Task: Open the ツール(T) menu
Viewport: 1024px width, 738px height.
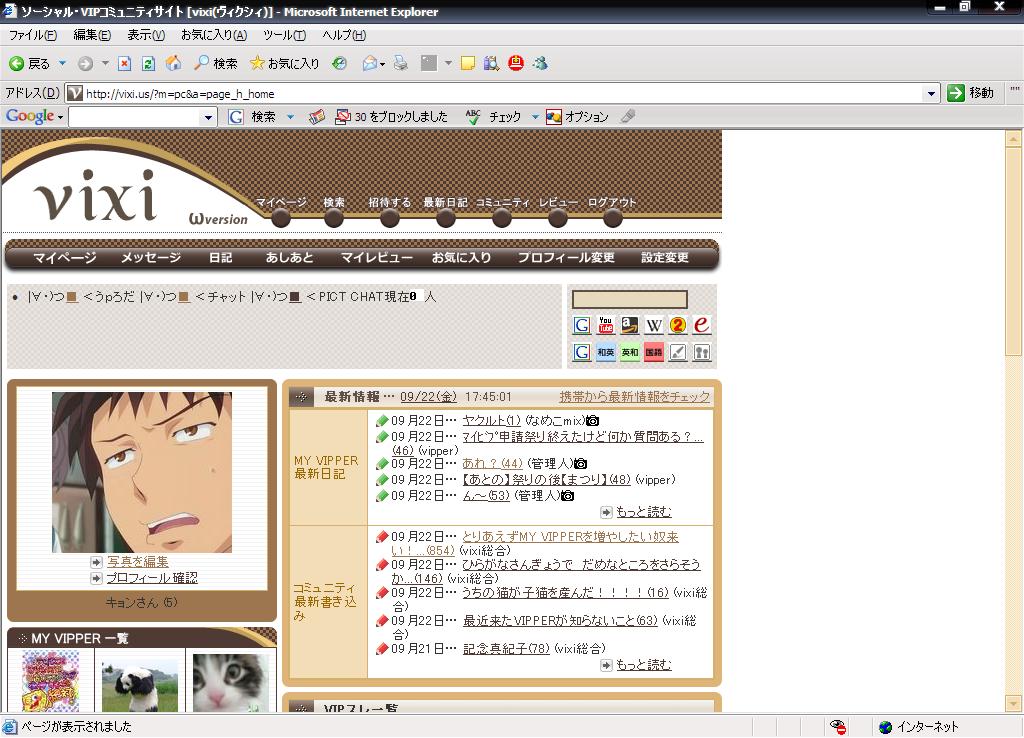Action: point(284,35)
